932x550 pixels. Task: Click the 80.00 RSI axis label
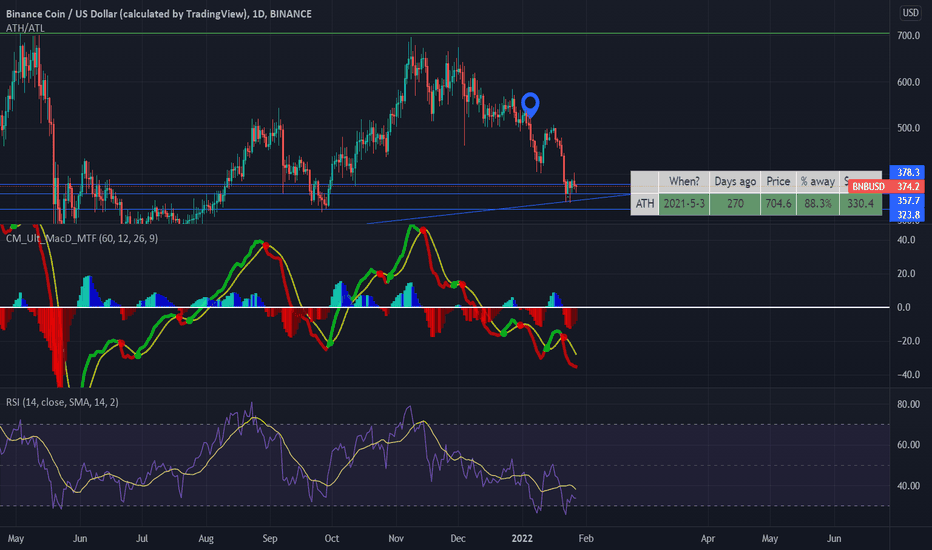coord(908,404)
